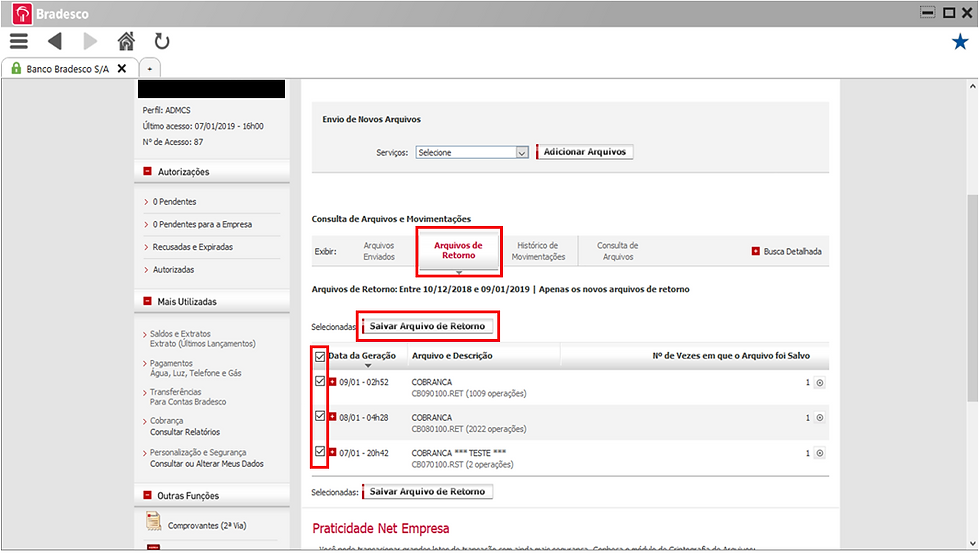Click CB080100.RET (2022 operações) text
Image resolution: width=980 pixels, height=553 pixels.
pos(469,429)
